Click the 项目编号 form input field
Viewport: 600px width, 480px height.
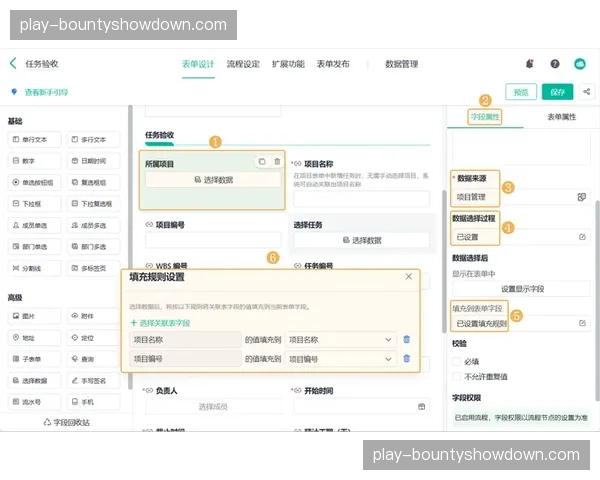[213, 240]
